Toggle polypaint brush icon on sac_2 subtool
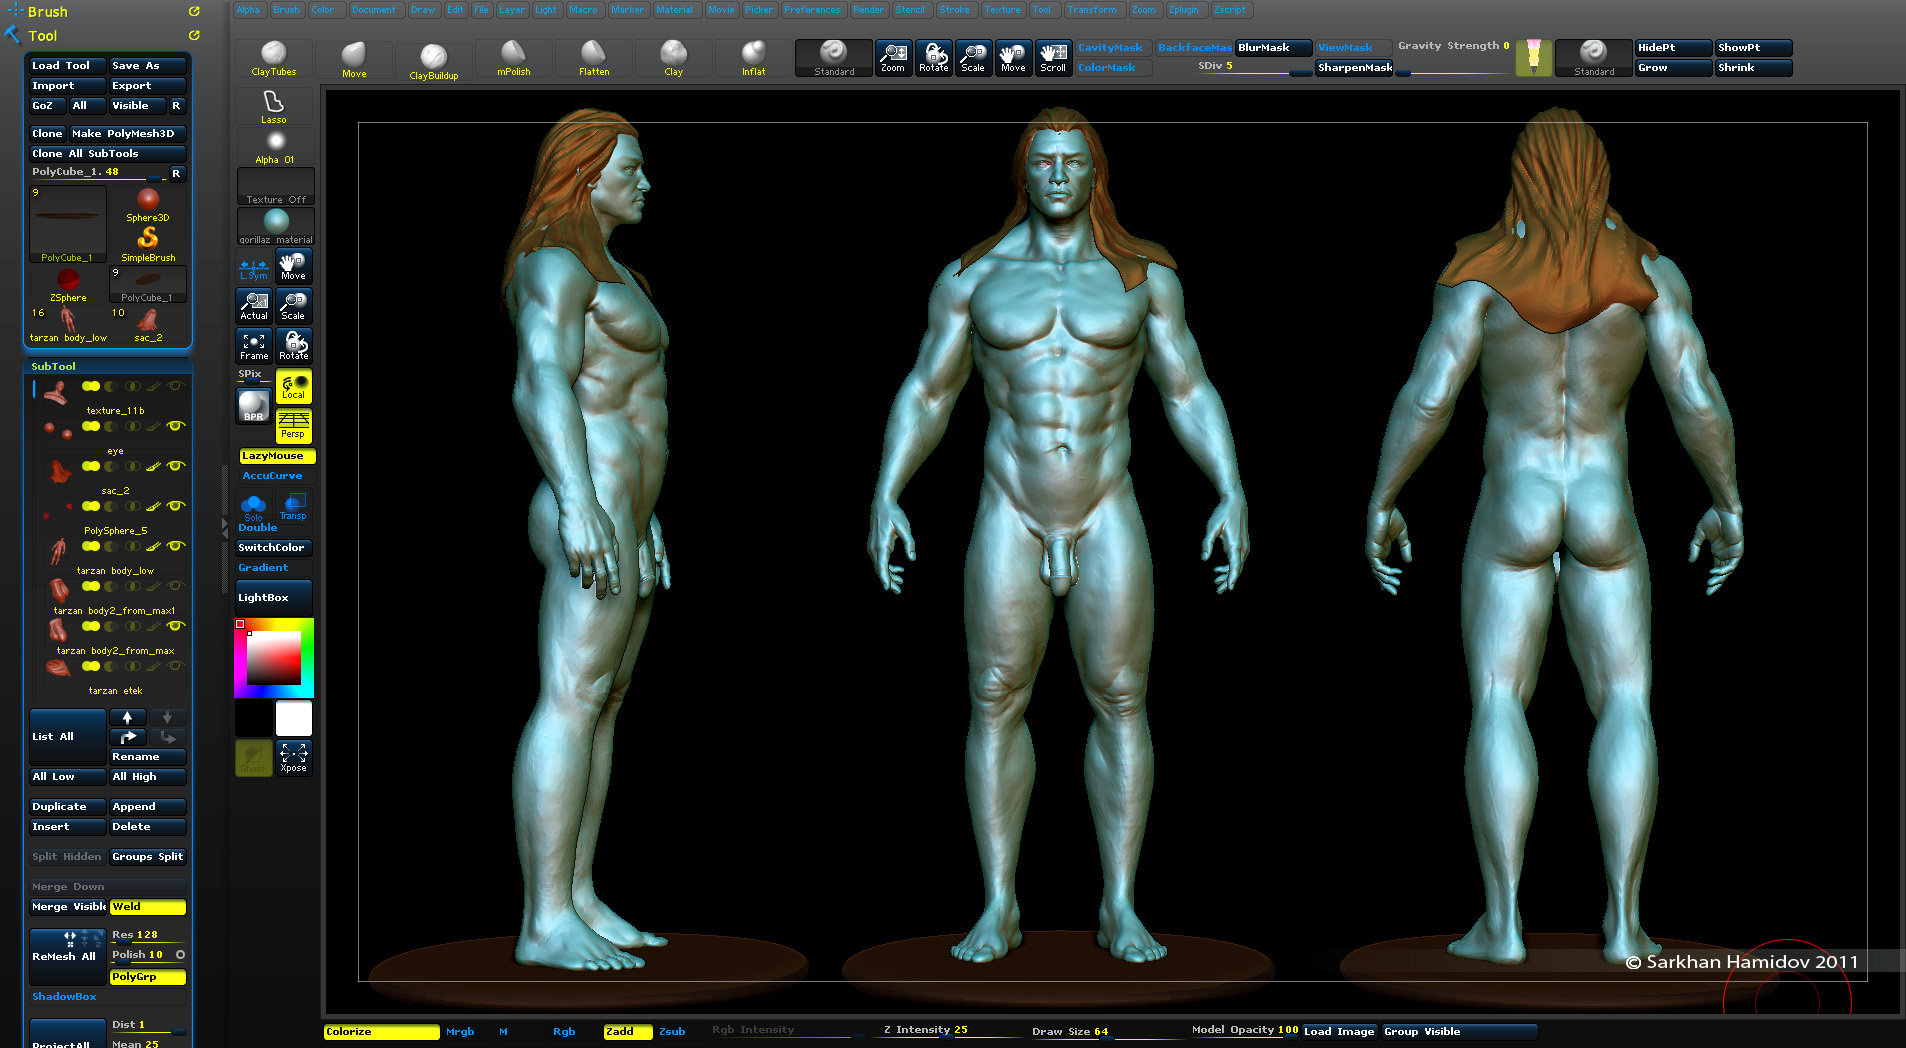 pyautogui.click(x=154, y=466)
